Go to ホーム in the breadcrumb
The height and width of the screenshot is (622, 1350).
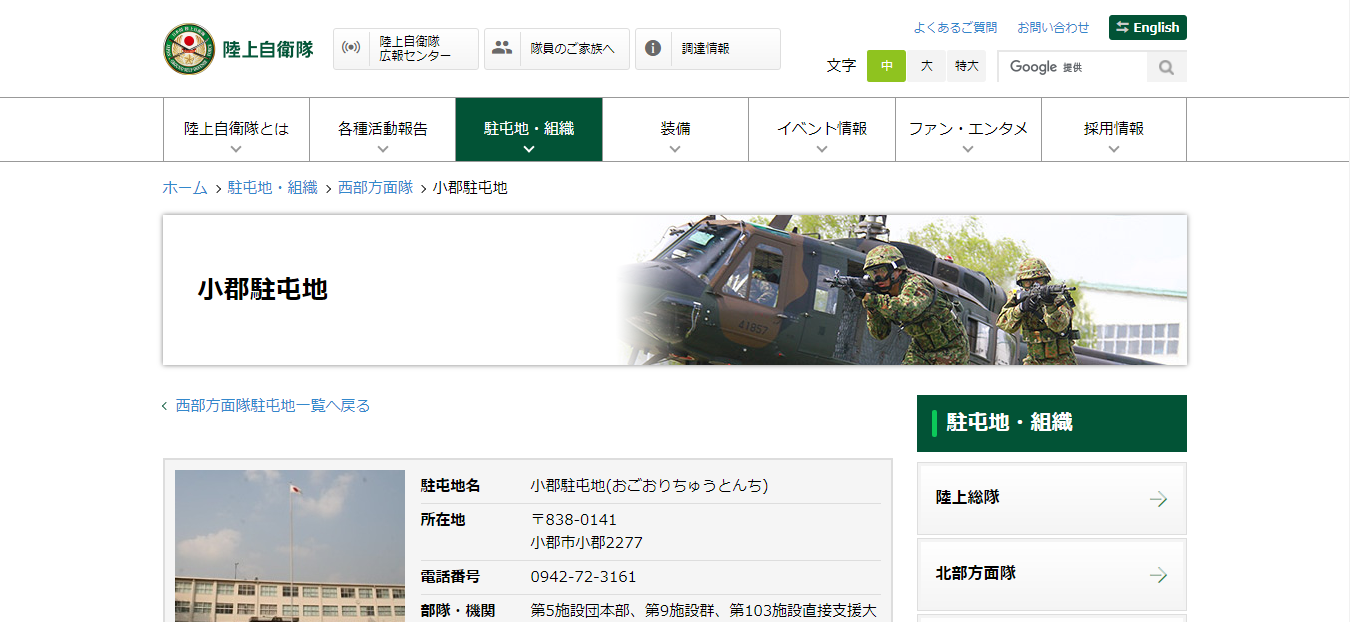(x=185, y=187)
